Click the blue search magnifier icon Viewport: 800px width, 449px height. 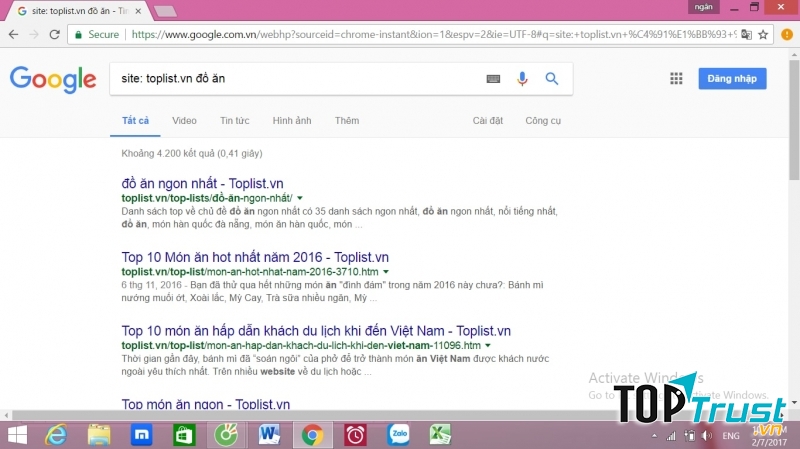pyautogui.click(x=551, y=79)
